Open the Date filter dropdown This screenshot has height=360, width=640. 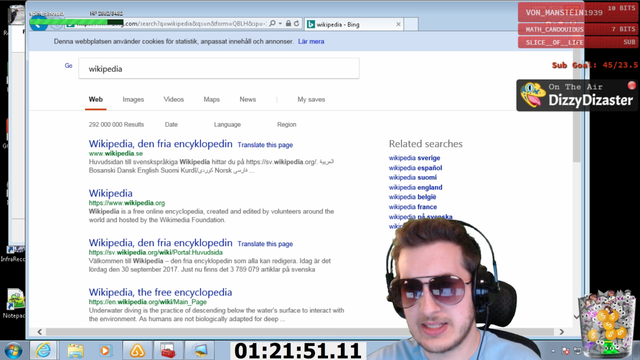[171, 124]
